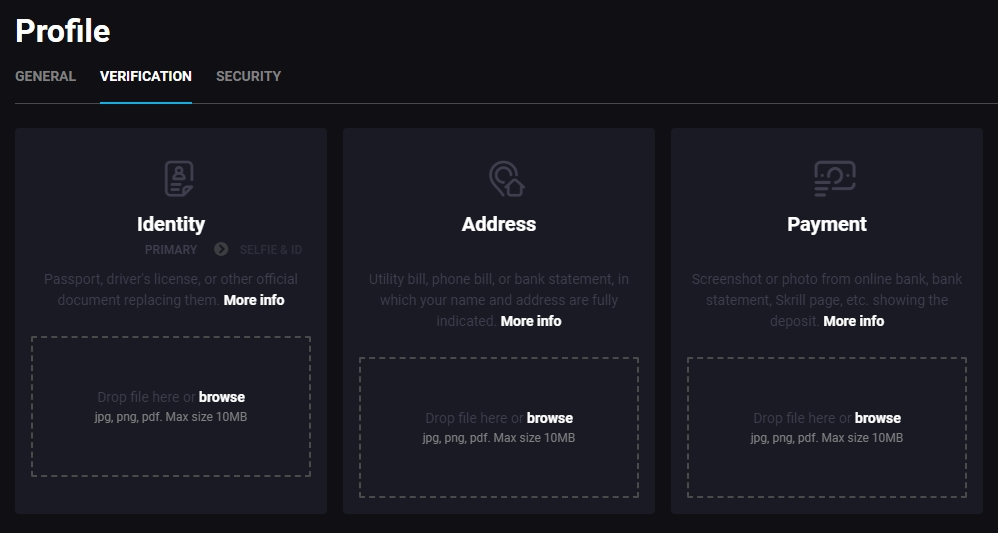The image size is (998, 533).
Task: Open the General profile tab
Action: click(45, 76)
